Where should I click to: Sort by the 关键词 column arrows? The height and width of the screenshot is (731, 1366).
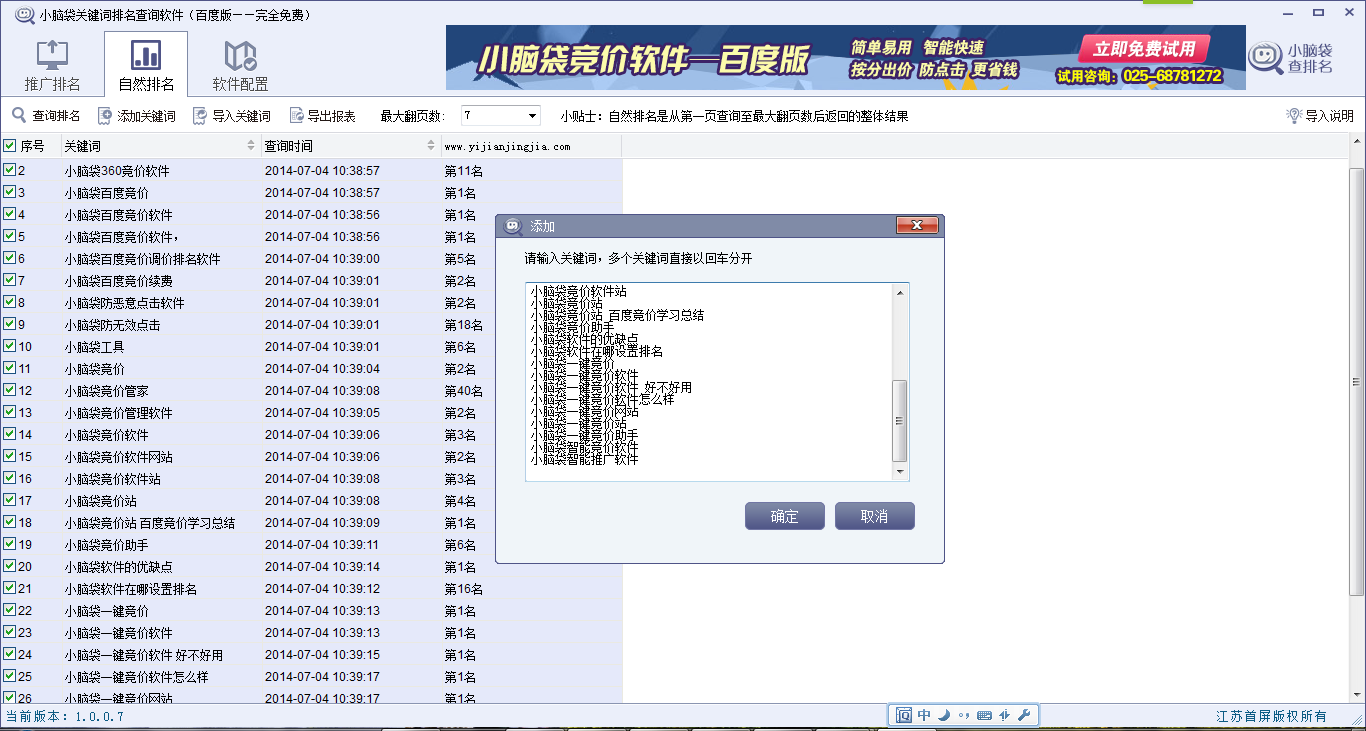pyautogui.click(x=251, y=146)
